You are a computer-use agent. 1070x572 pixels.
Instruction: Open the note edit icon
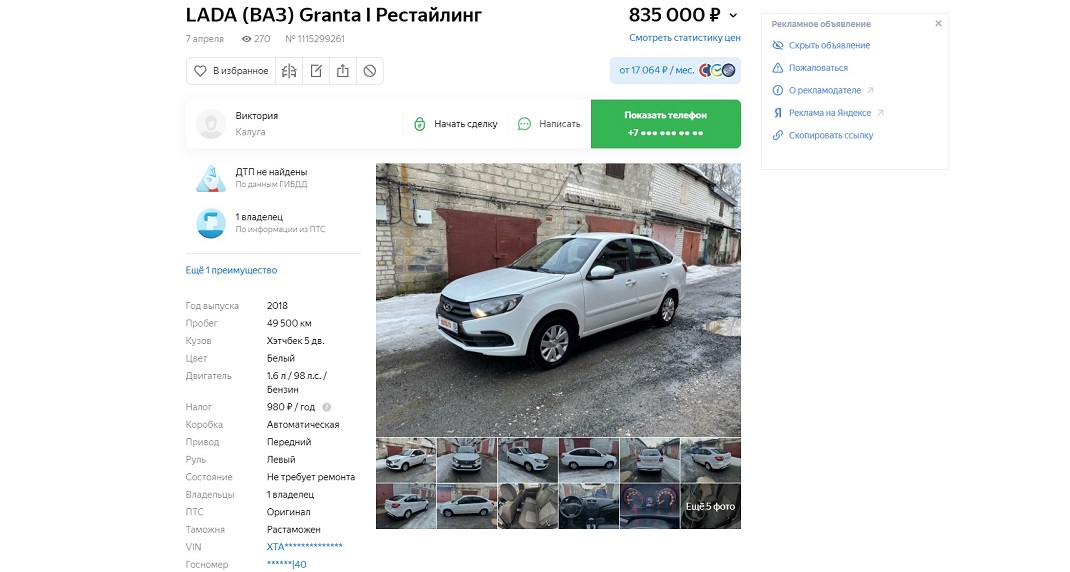click(x=316, y=71)
